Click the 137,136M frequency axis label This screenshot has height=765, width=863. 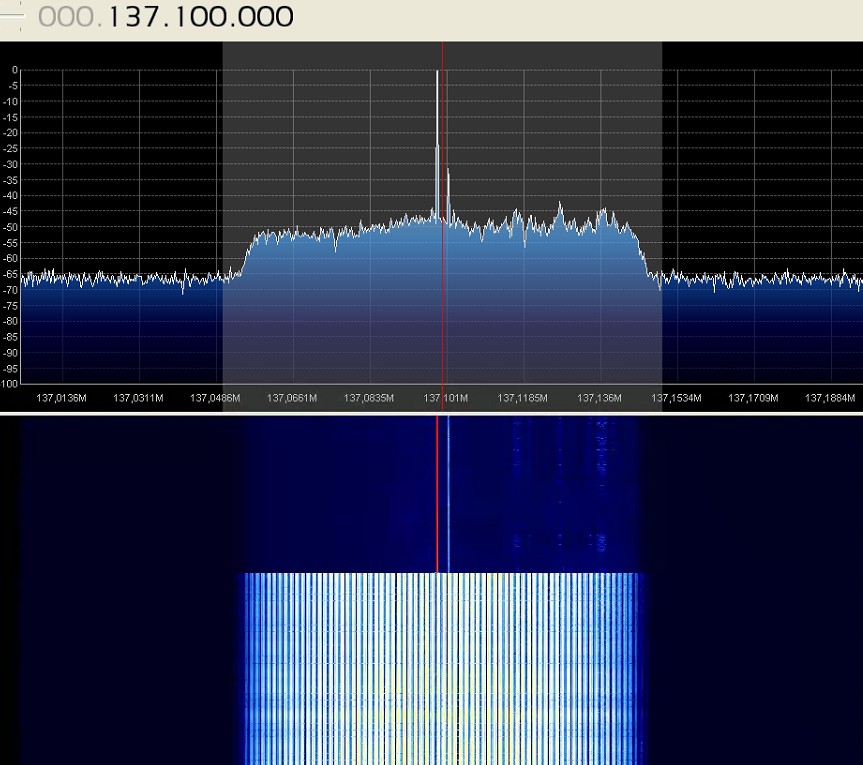point(599,398)
